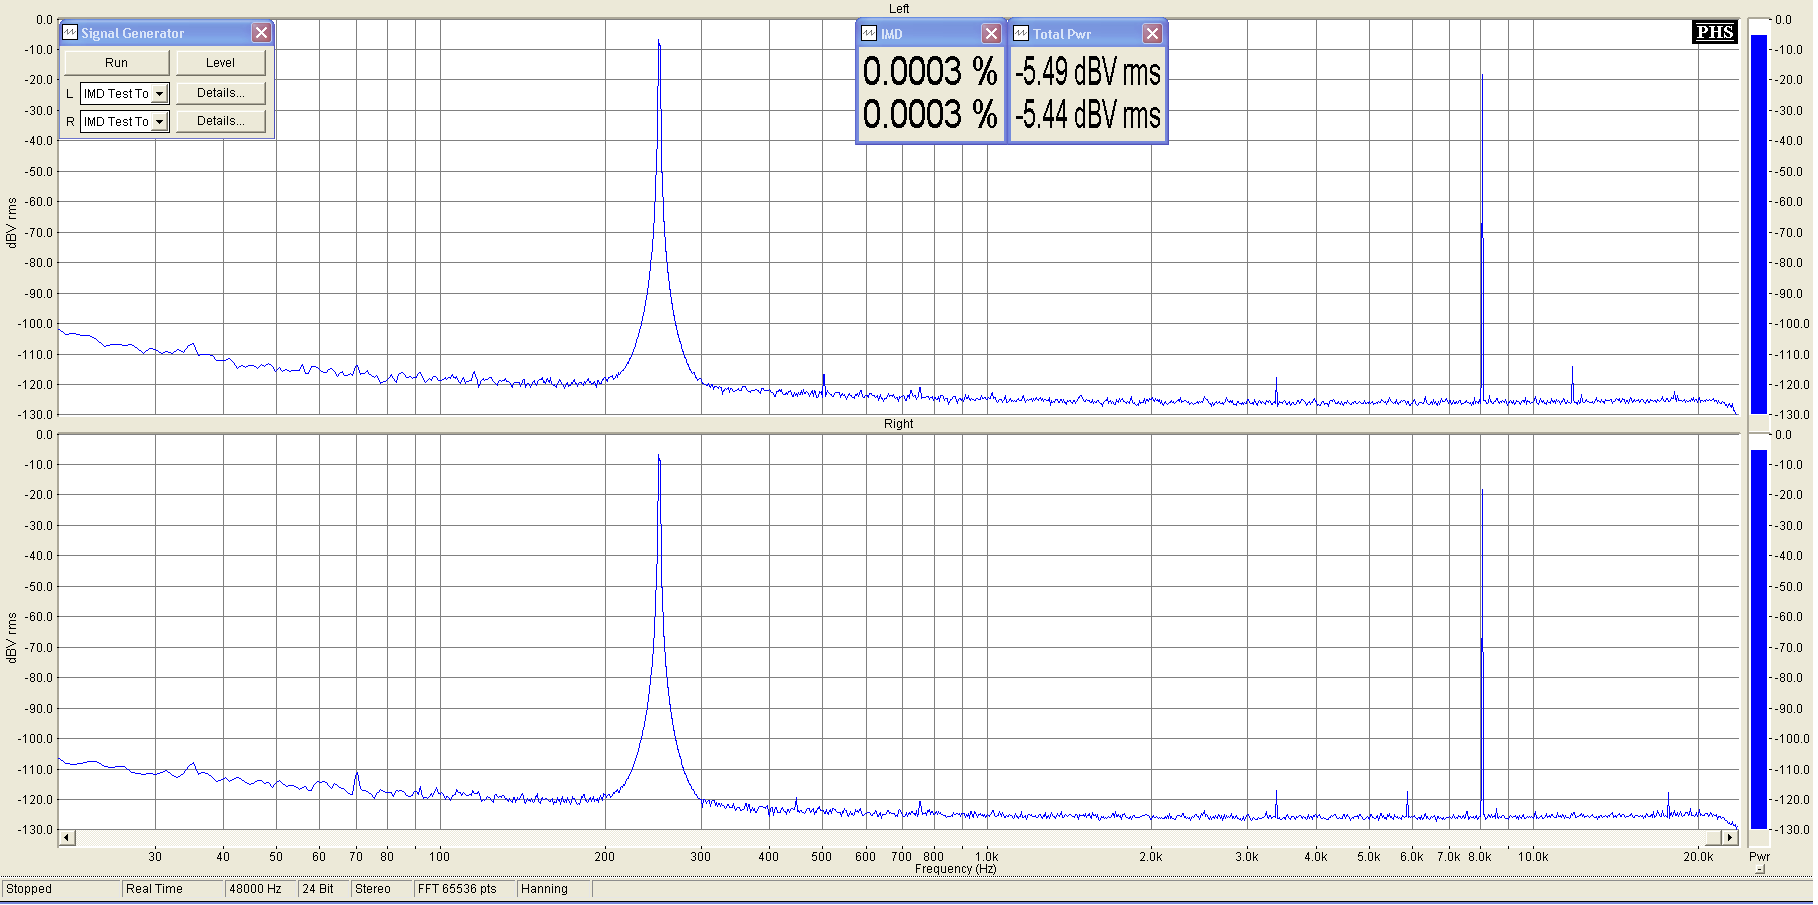Click the Total Pwr window waveform icon
Screen dimensions: 1818x905
(1021, 34)
